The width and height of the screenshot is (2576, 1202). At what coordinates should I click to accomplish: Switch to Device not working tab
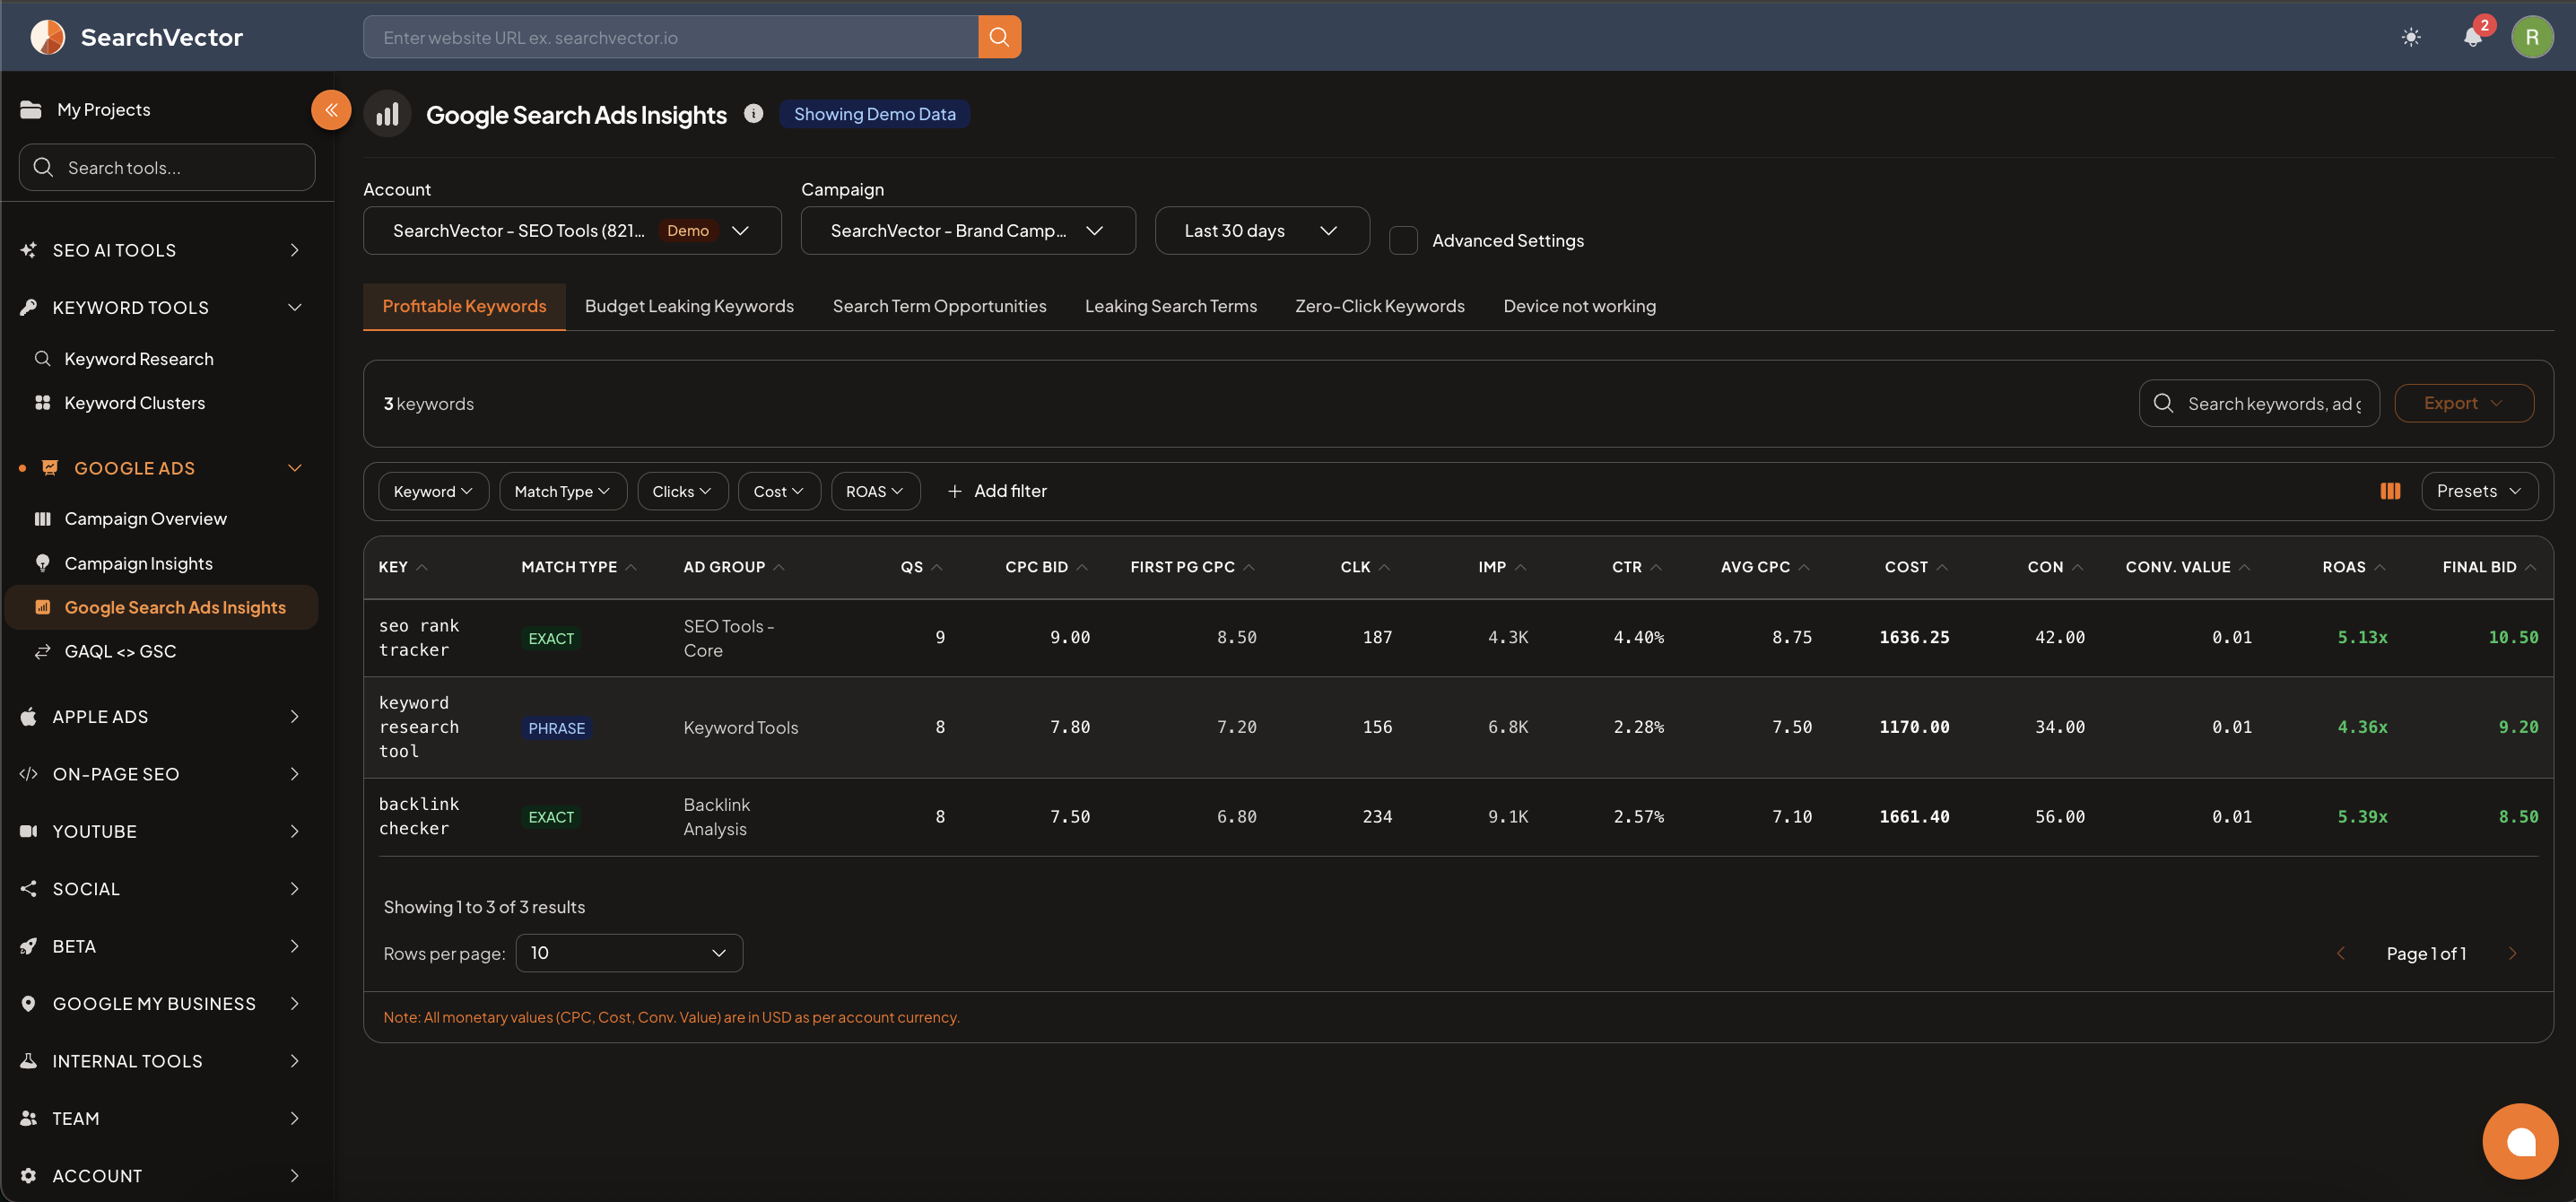(x=1579, y=306)
